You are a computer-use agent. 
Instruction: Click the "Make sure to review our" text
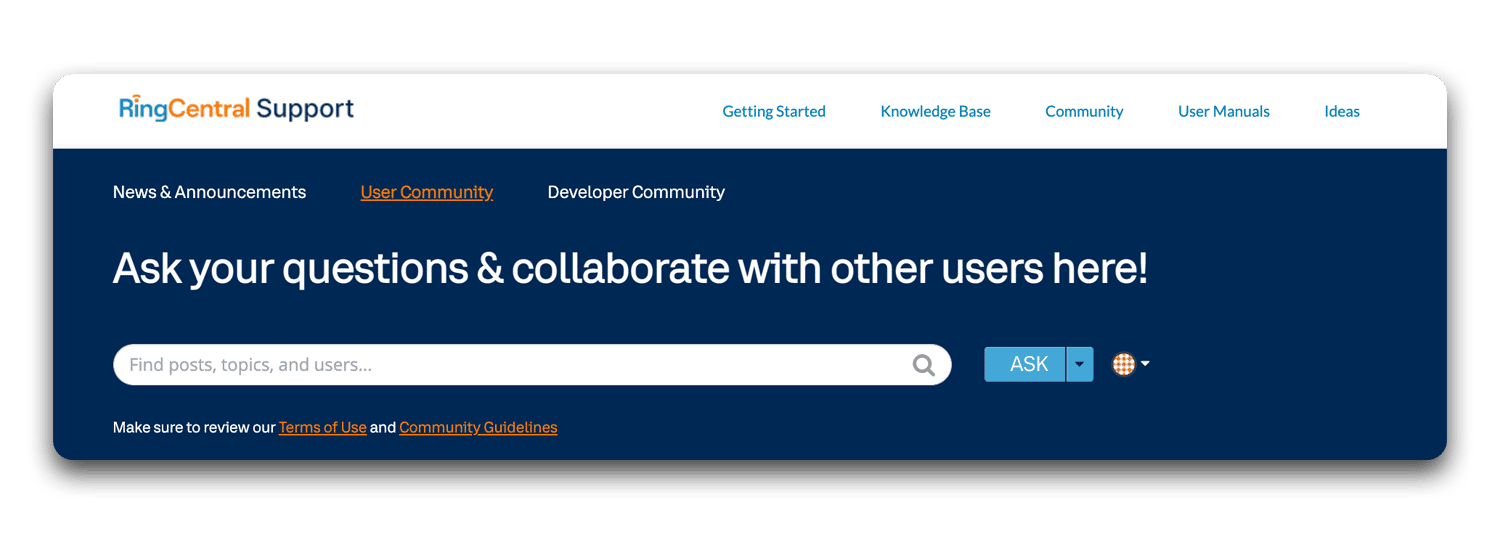click(194, 428)
